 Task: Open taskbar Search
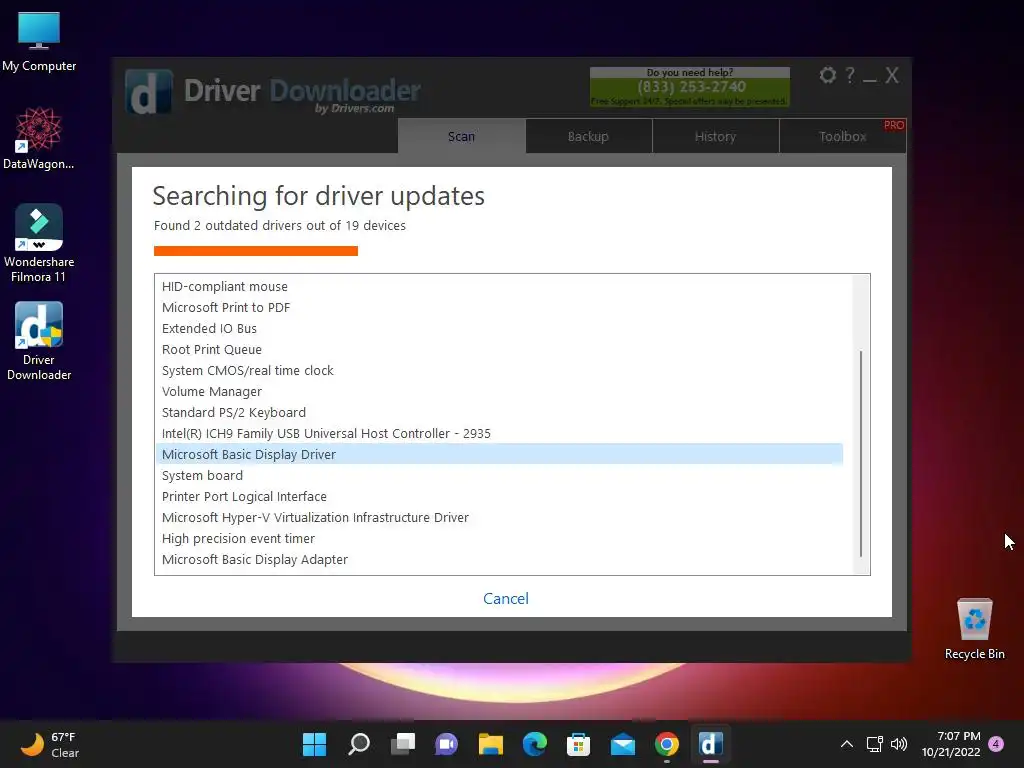pyautogui.click(x=359, y=744)
